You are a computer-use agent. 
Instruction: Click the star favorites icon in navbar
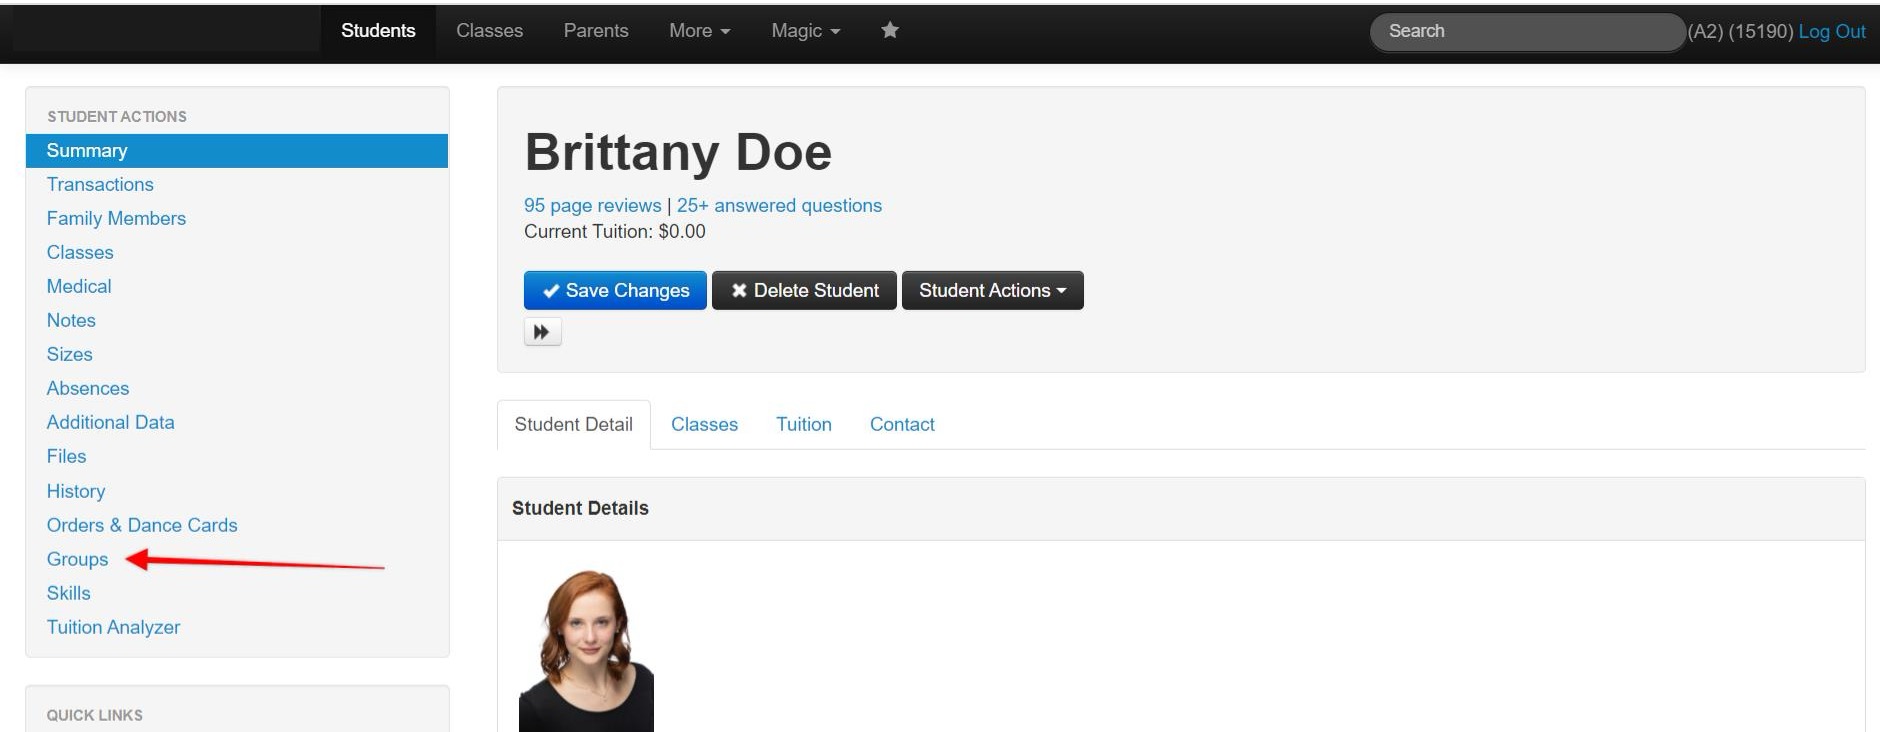[889, 31]
